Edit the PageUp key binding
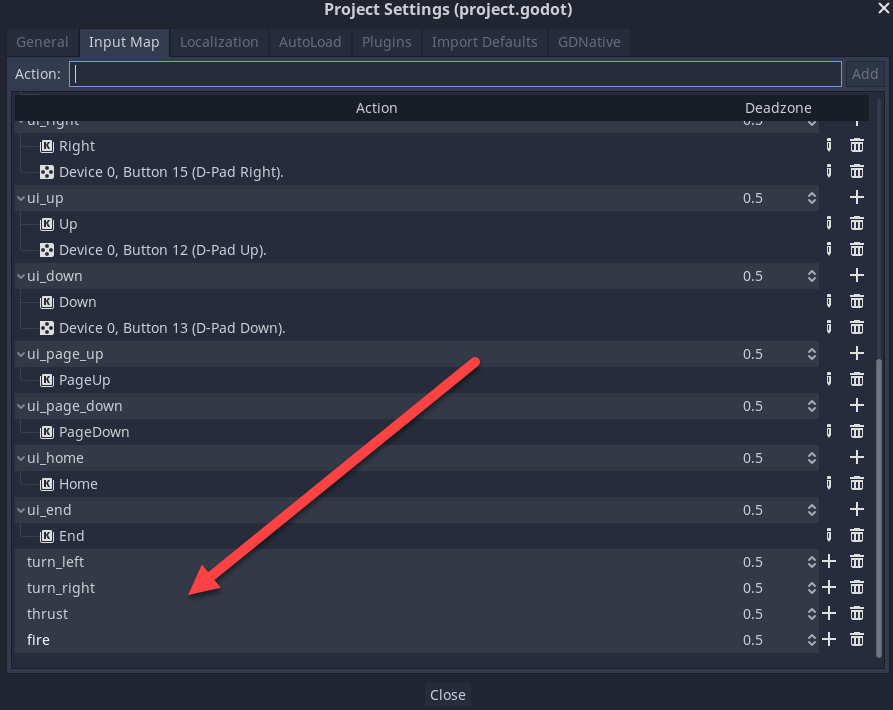The width and height of the screenshot is (893, 710). (829, 380)
